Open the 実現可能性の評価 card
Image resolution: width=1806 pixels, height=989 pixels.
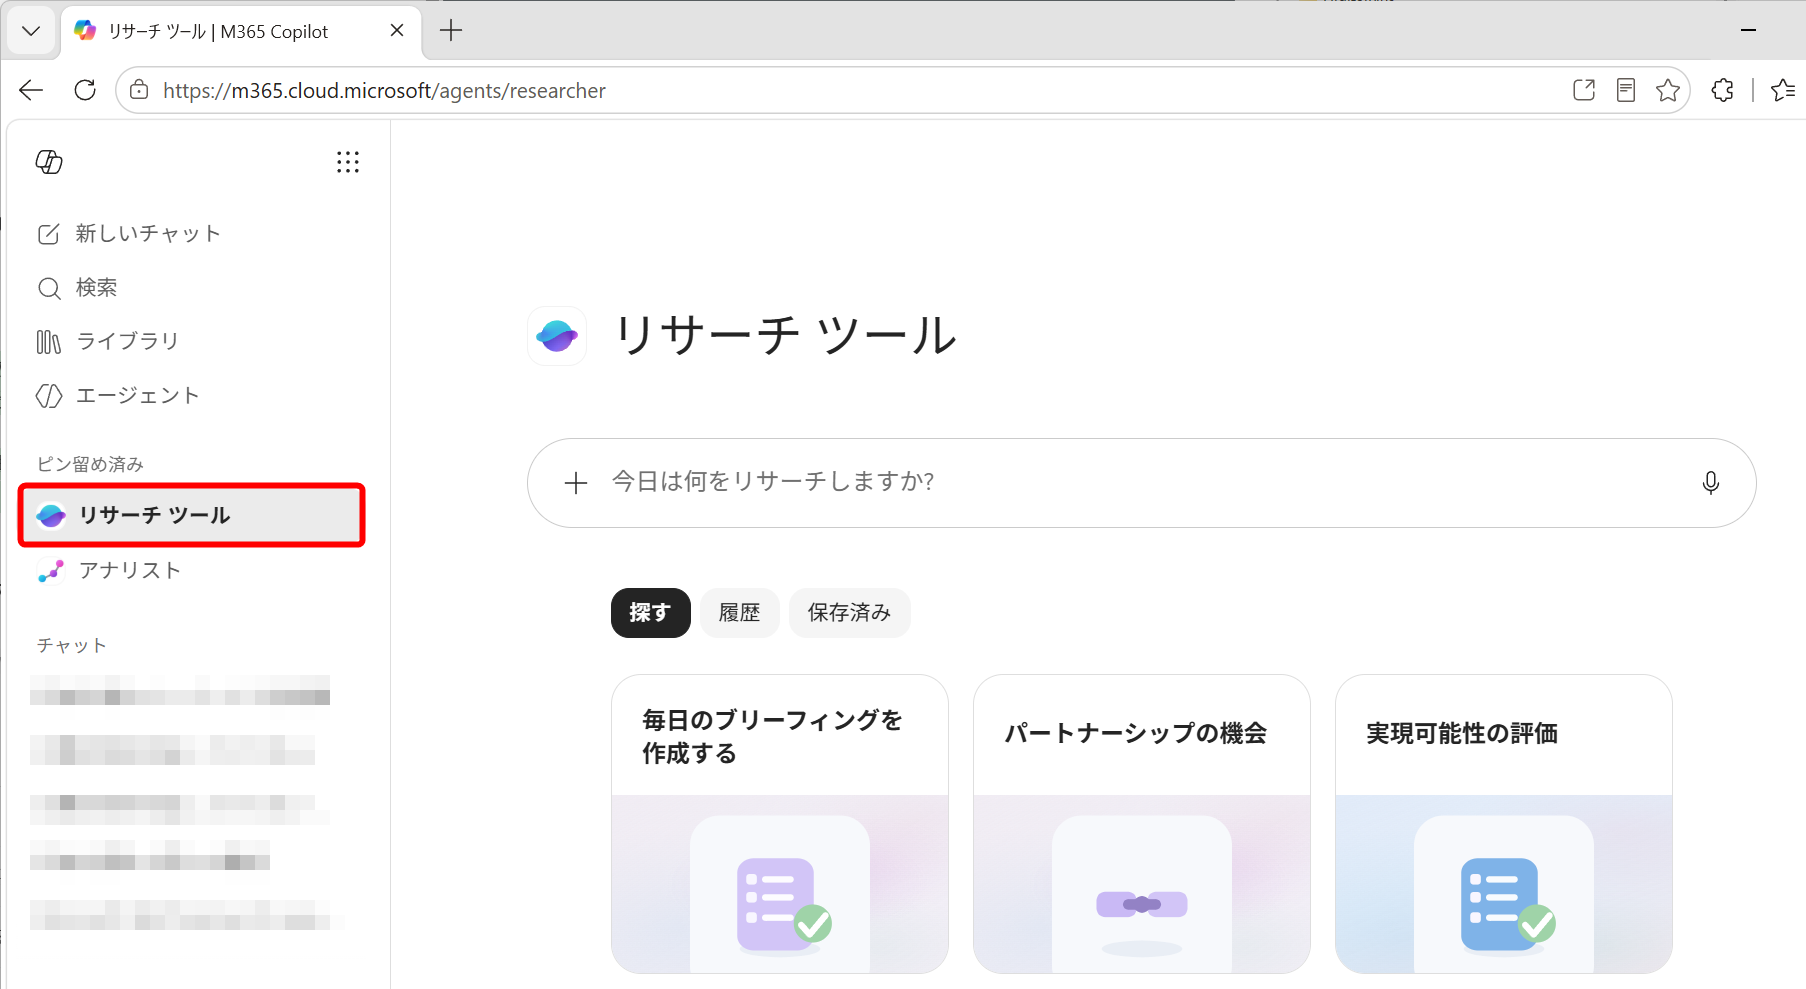click(x=1504, y=824)
